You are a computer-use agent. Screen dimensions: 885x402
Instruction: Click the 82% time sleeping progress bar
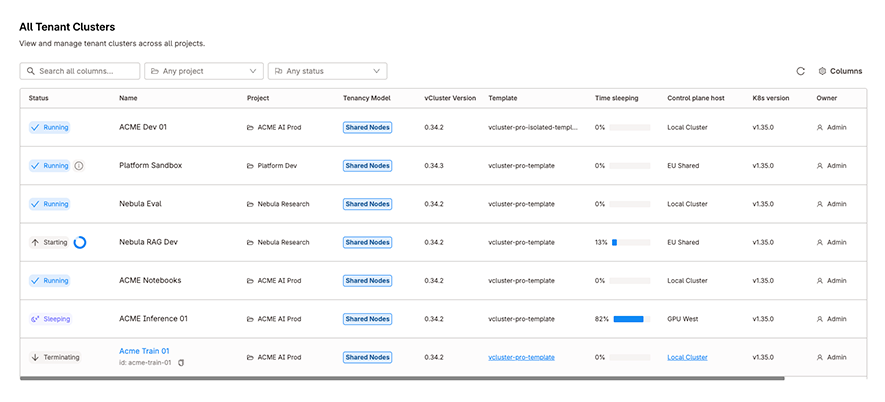point(632,319)
